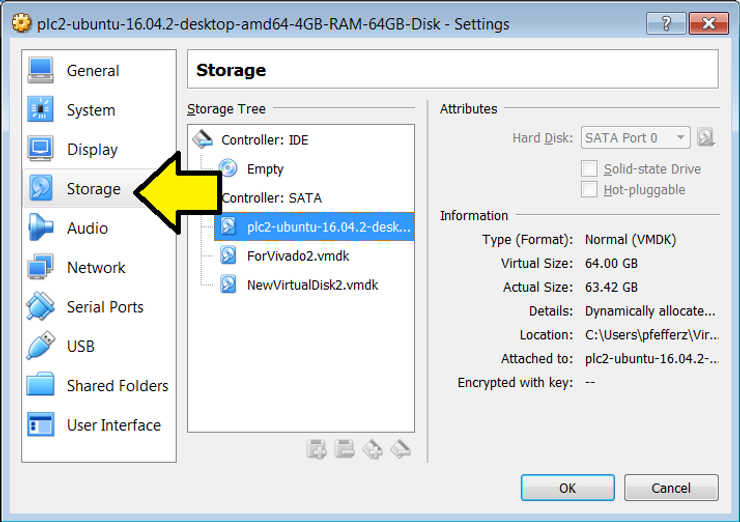Click the Help question mark button
Viewport: 740px width, 522px height.
tap(666, 23)
